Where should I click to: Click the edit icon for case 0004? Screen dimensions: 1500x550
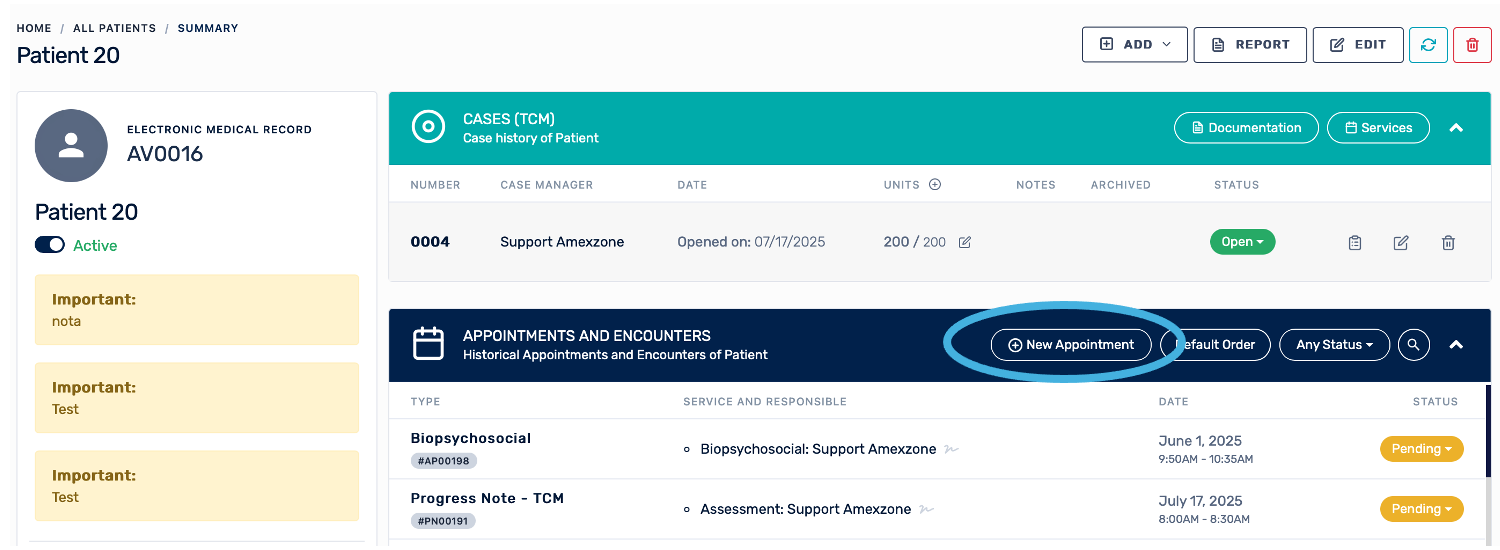click(x=1401, y=242)
